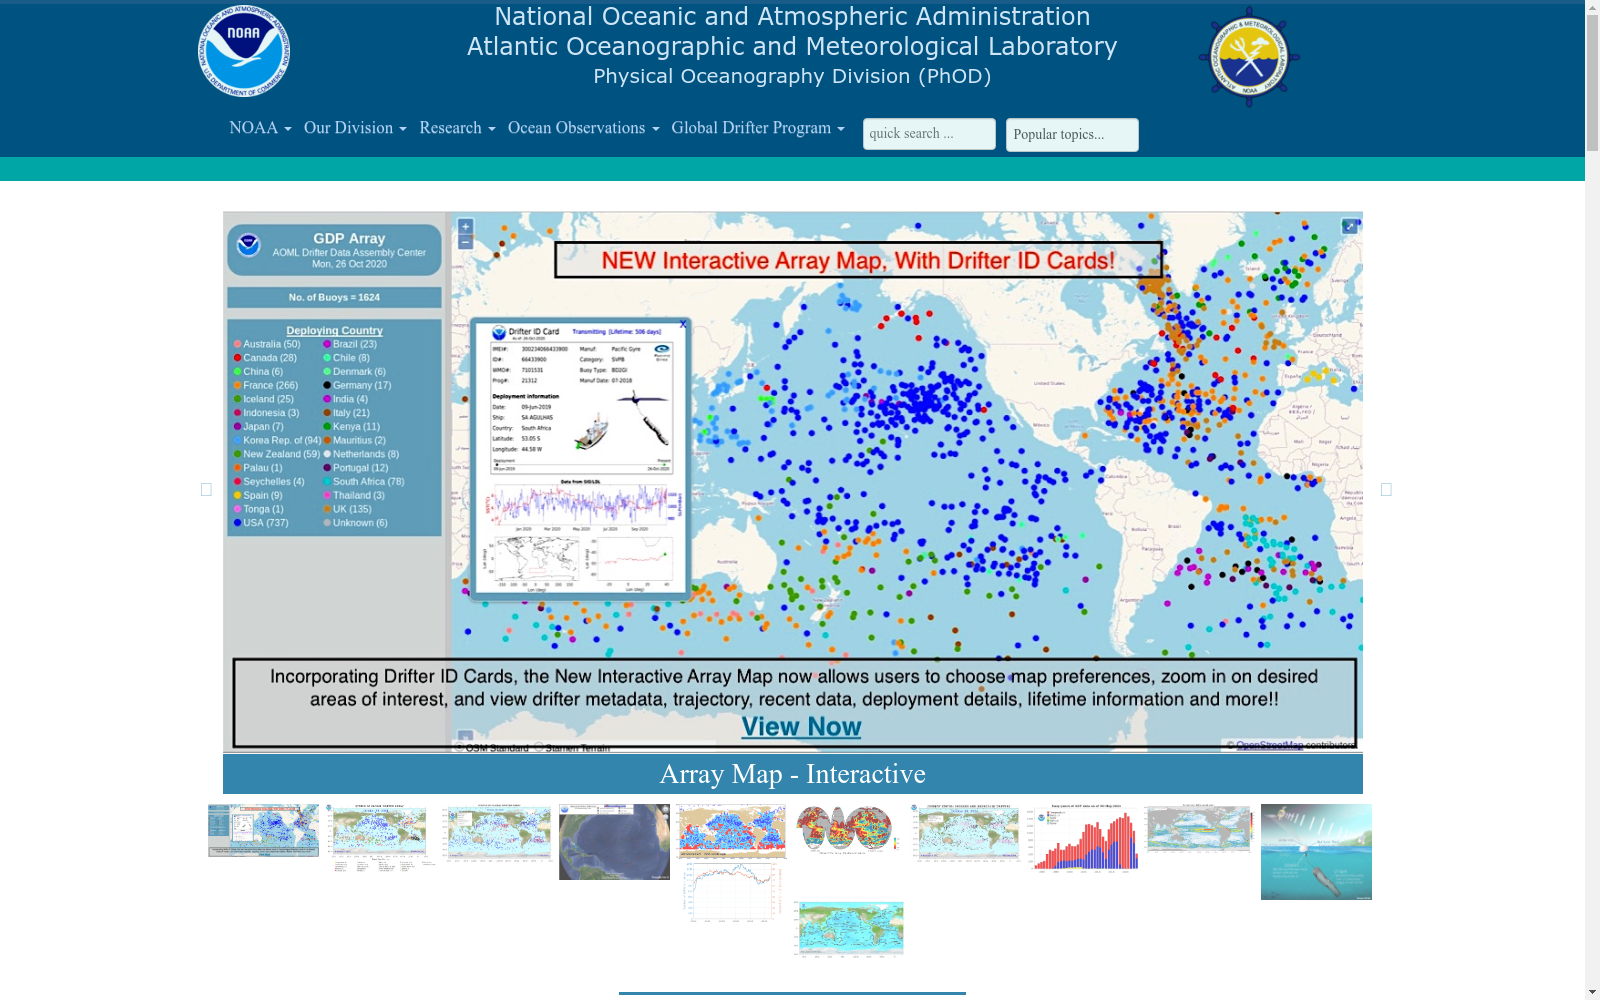Go to the previous carousel slide
Screen dimensions: 1600x1000
click(206, 489)
